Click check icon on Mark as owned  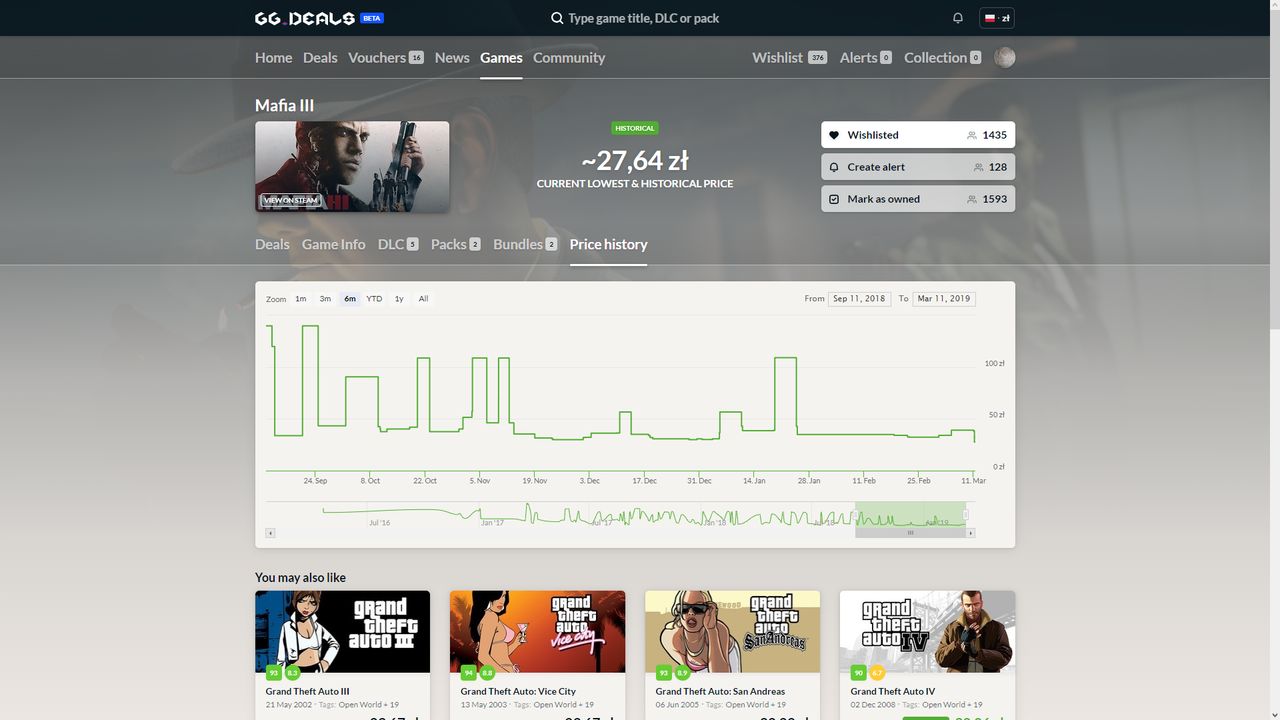coord(835,199)
